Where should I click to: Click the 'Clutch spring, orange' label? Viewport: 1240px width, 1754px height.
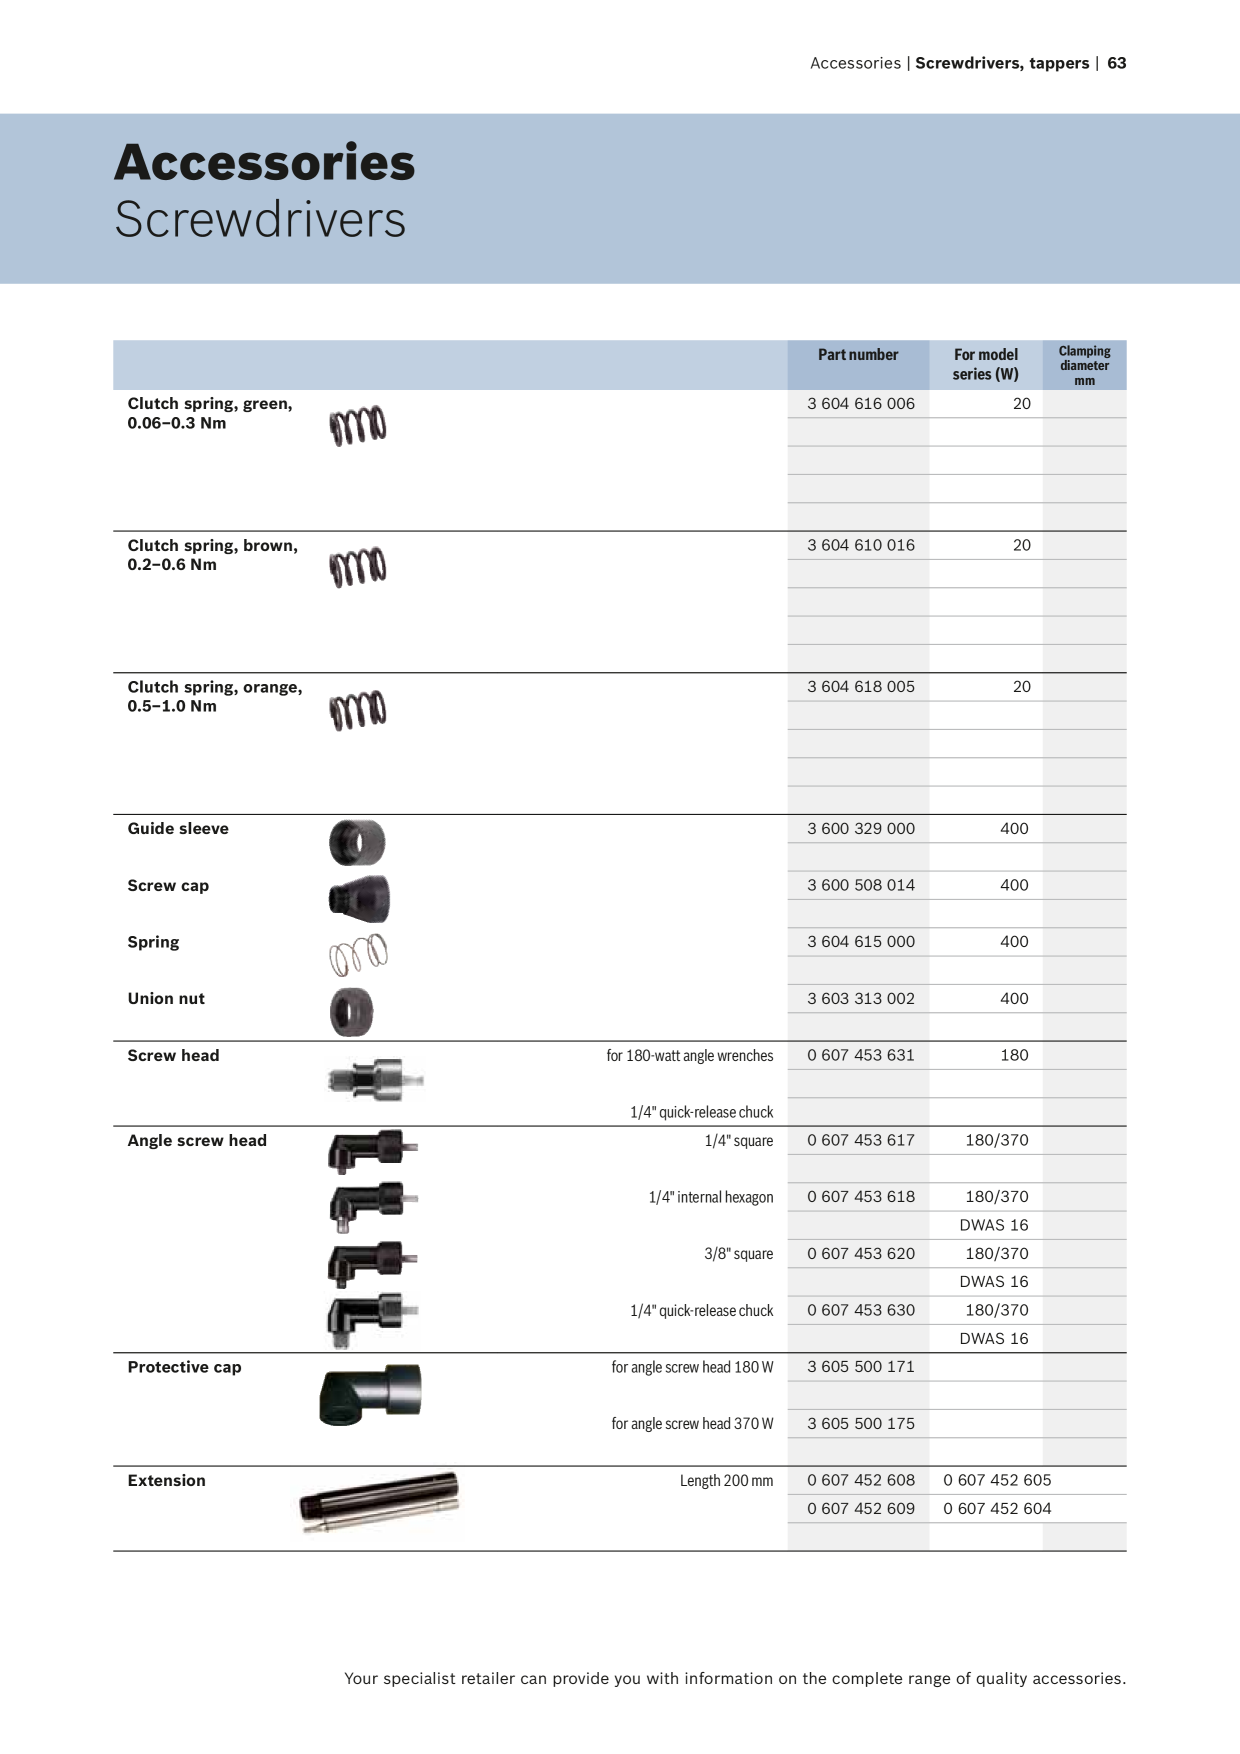[x=215, y=696]
